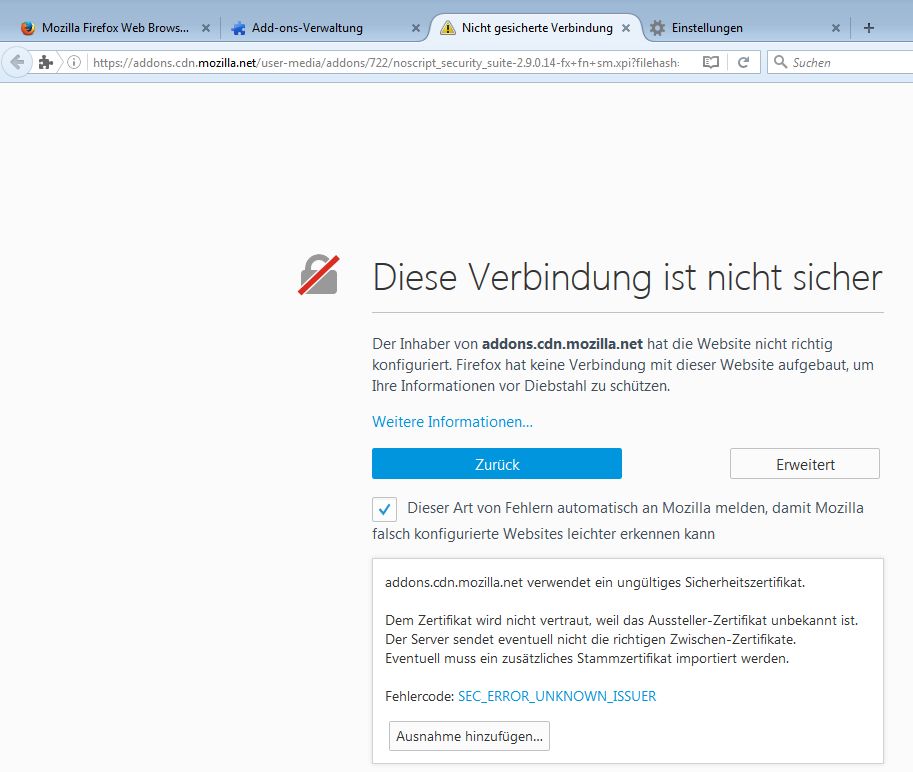Screen dimensions: 913x772
Task: Close the Nicht gesicherte Verbindung tab
Action: tap(626, 28)
